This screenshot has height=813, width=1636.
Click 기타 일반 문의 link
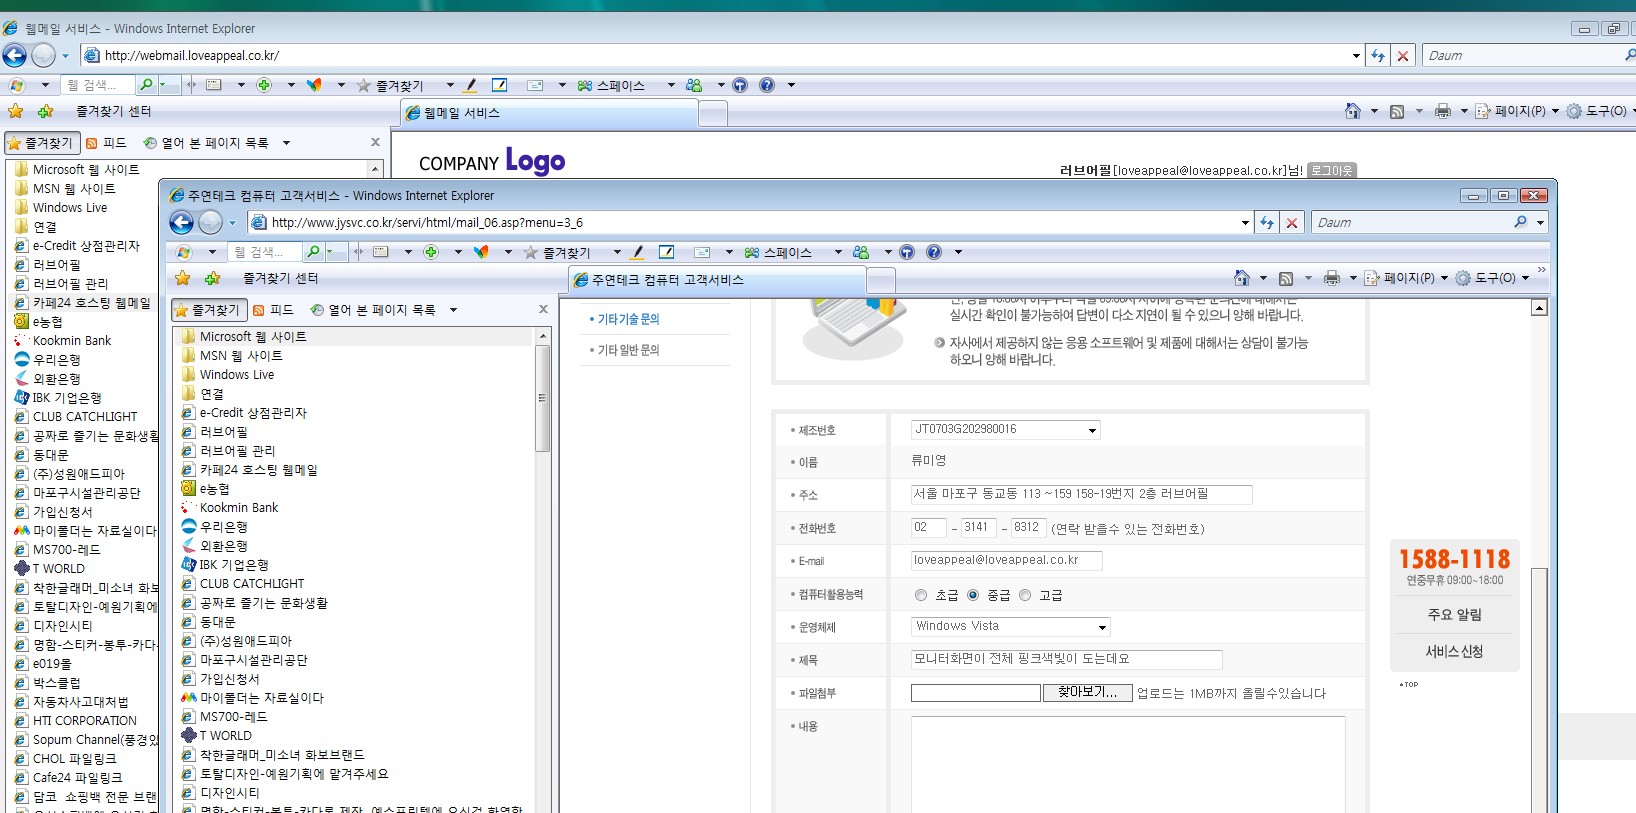(628, 350)
